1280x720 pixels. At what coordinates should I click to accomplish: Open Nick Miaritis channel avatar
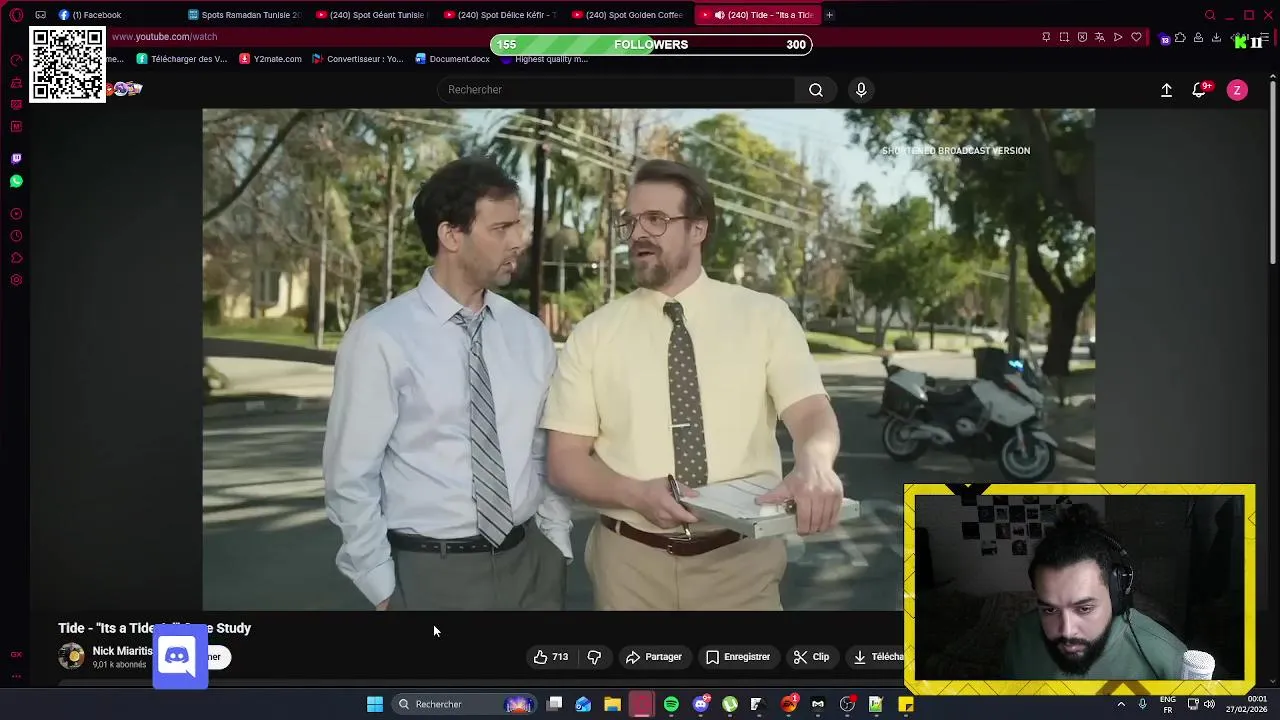[x=71, y=657]
